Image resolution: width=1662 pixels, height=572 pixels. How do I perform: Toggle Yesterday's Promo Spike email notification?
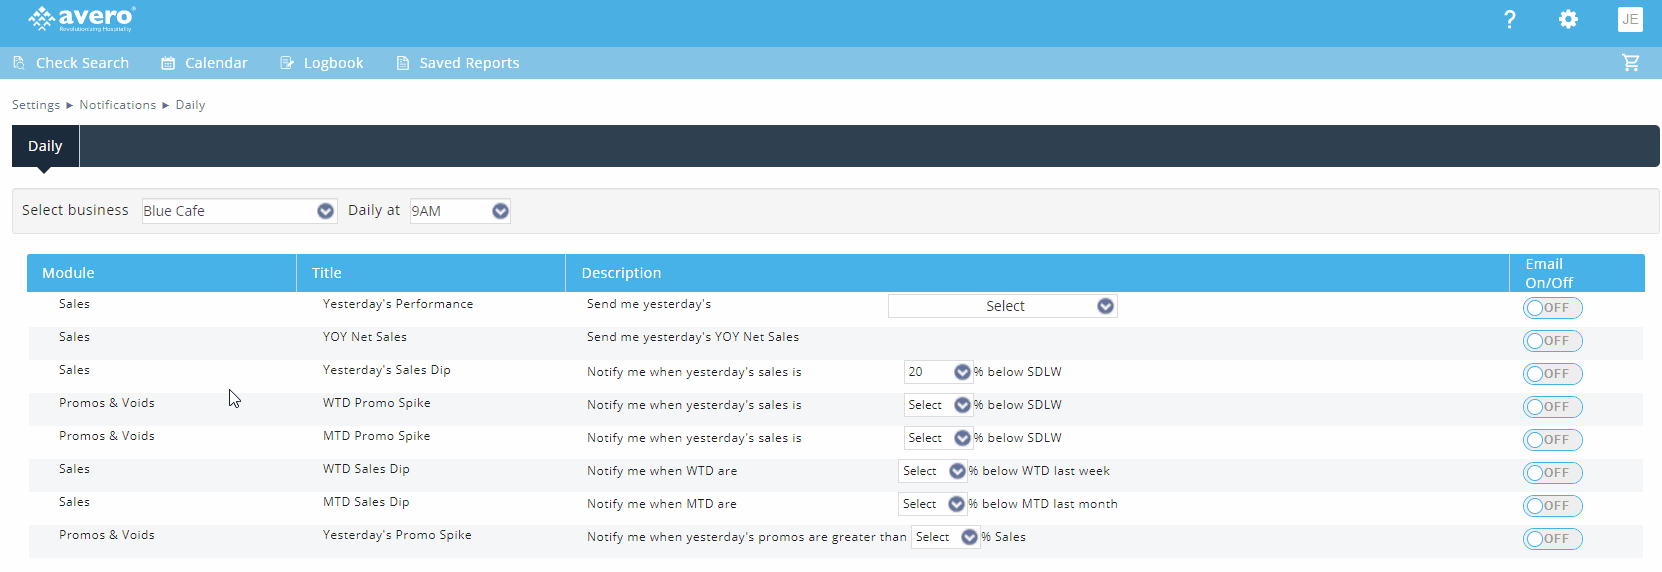1552,539
